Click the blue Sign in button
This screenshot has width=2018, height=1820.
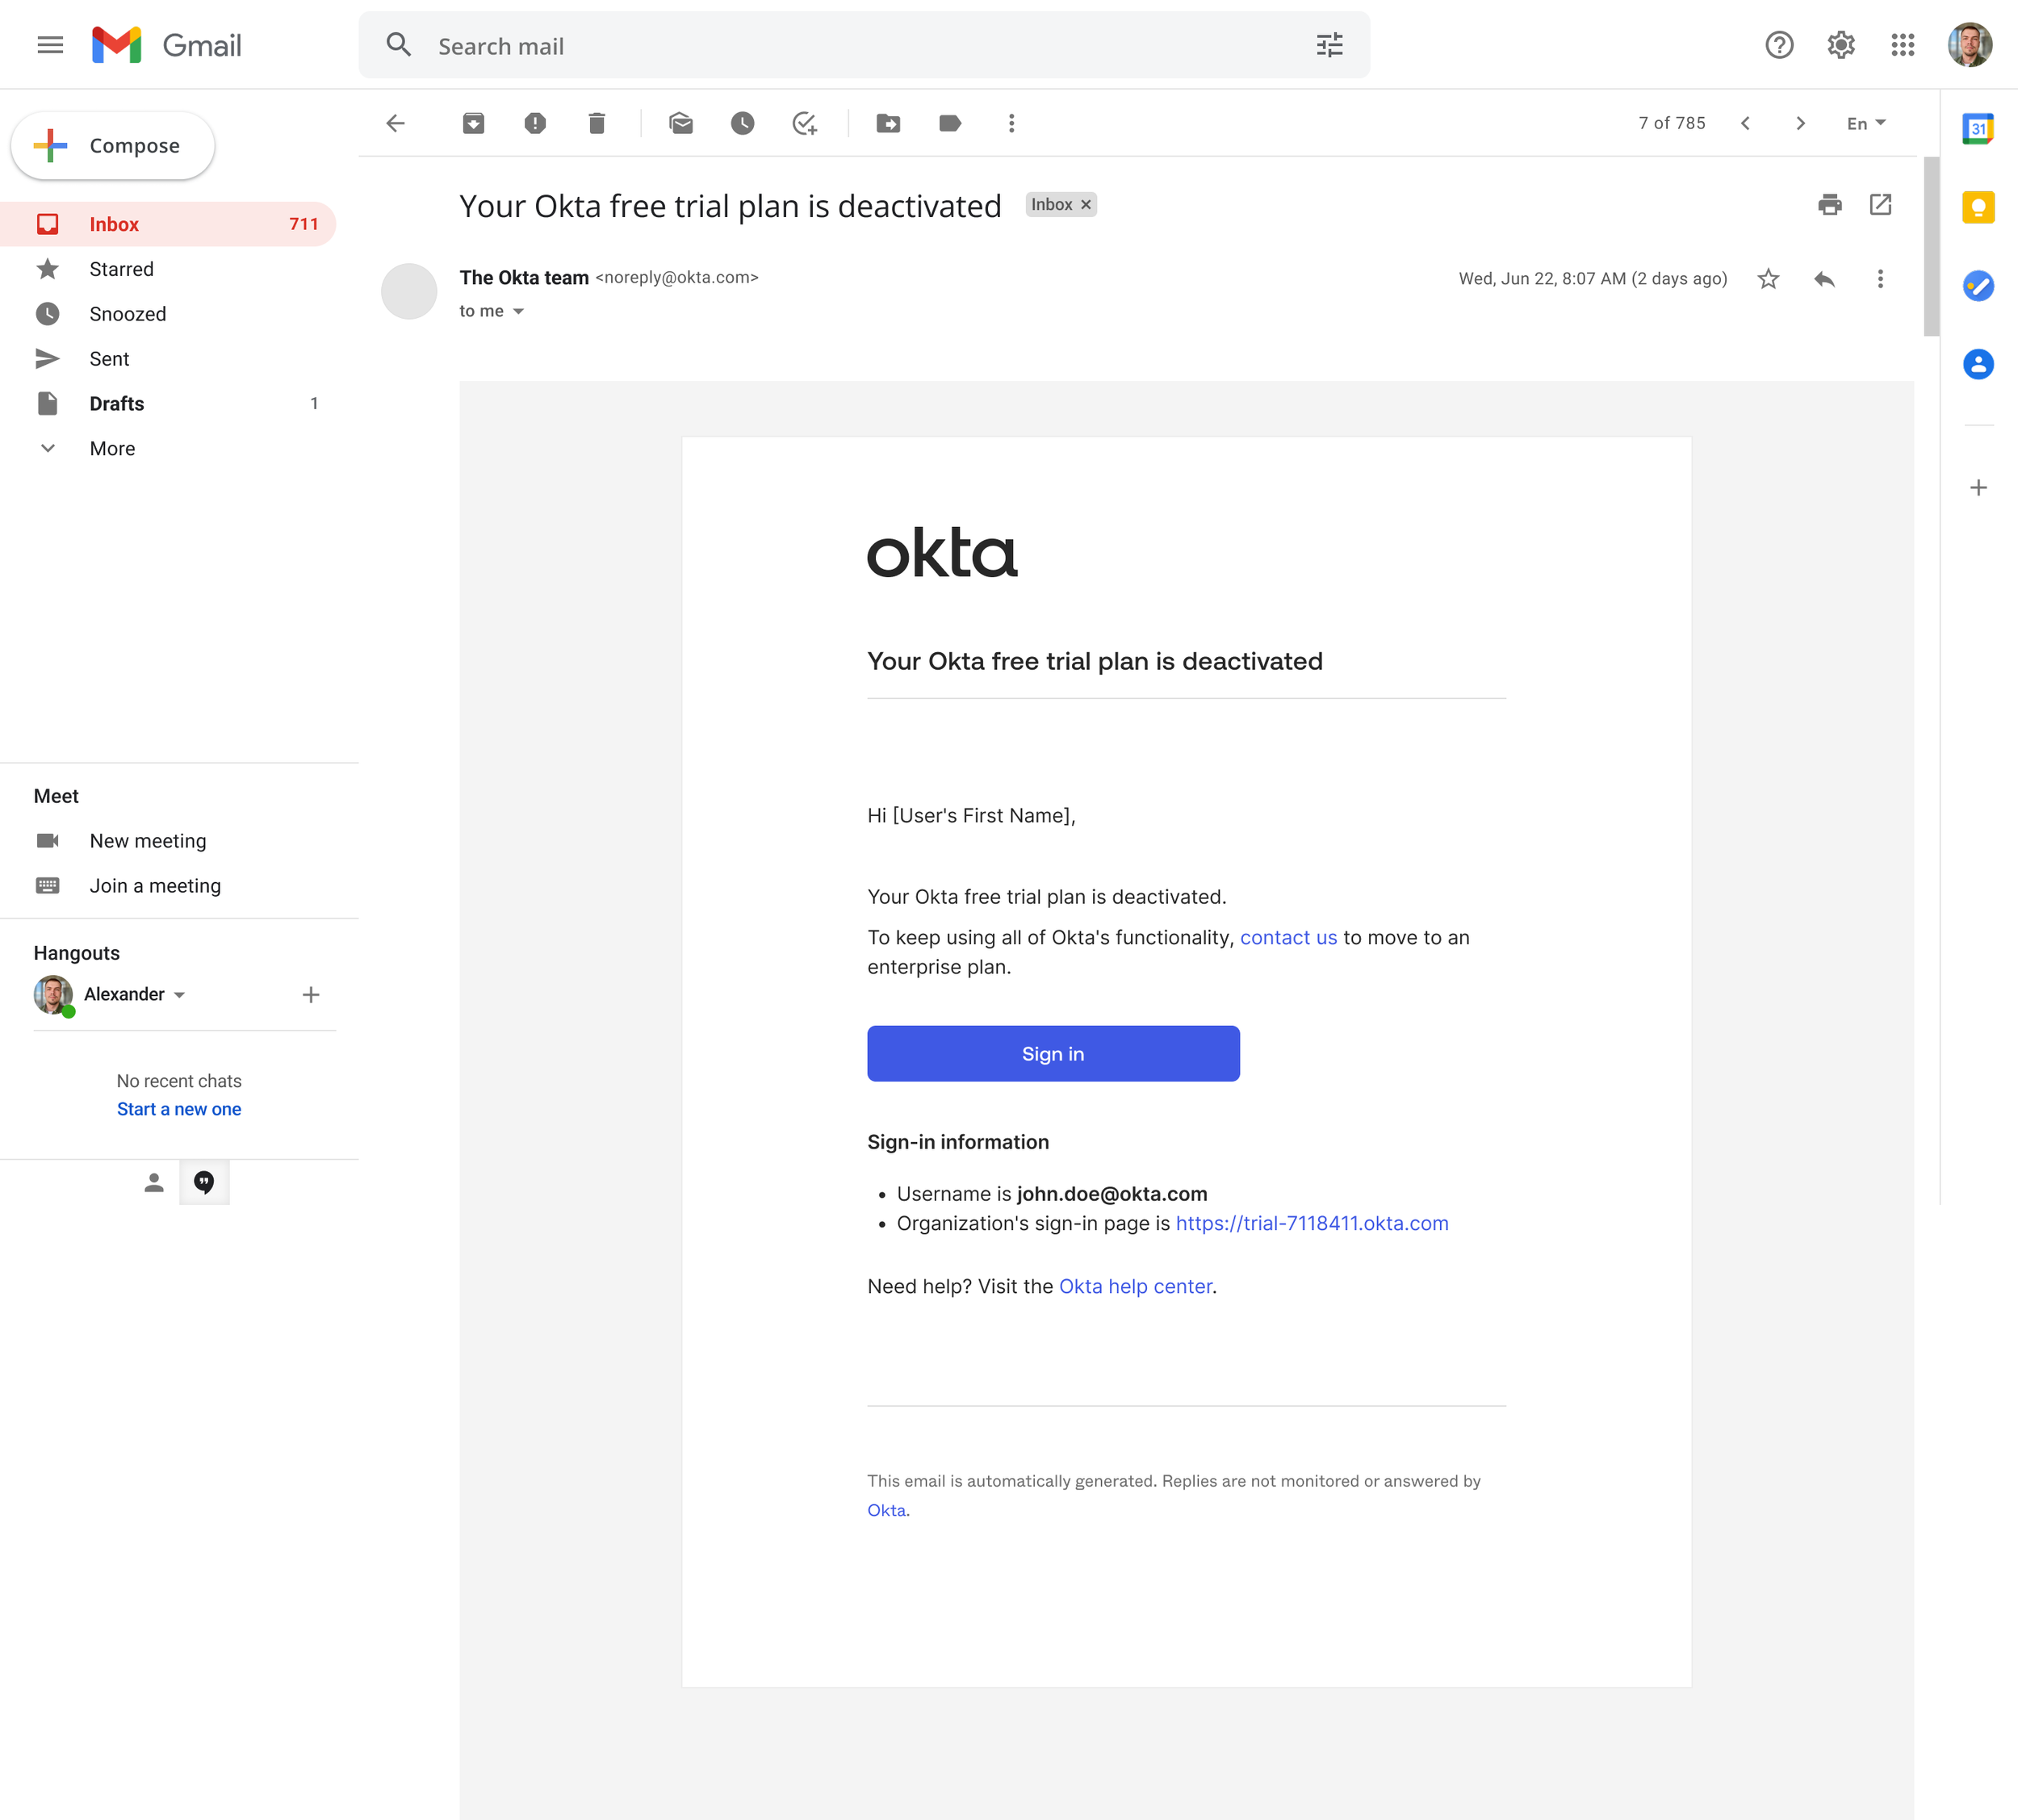tap(1053, 1054)
